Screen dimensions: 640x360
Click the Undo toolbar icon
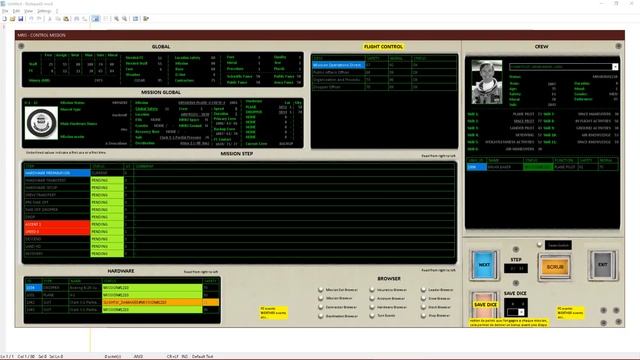click(31, 19)
